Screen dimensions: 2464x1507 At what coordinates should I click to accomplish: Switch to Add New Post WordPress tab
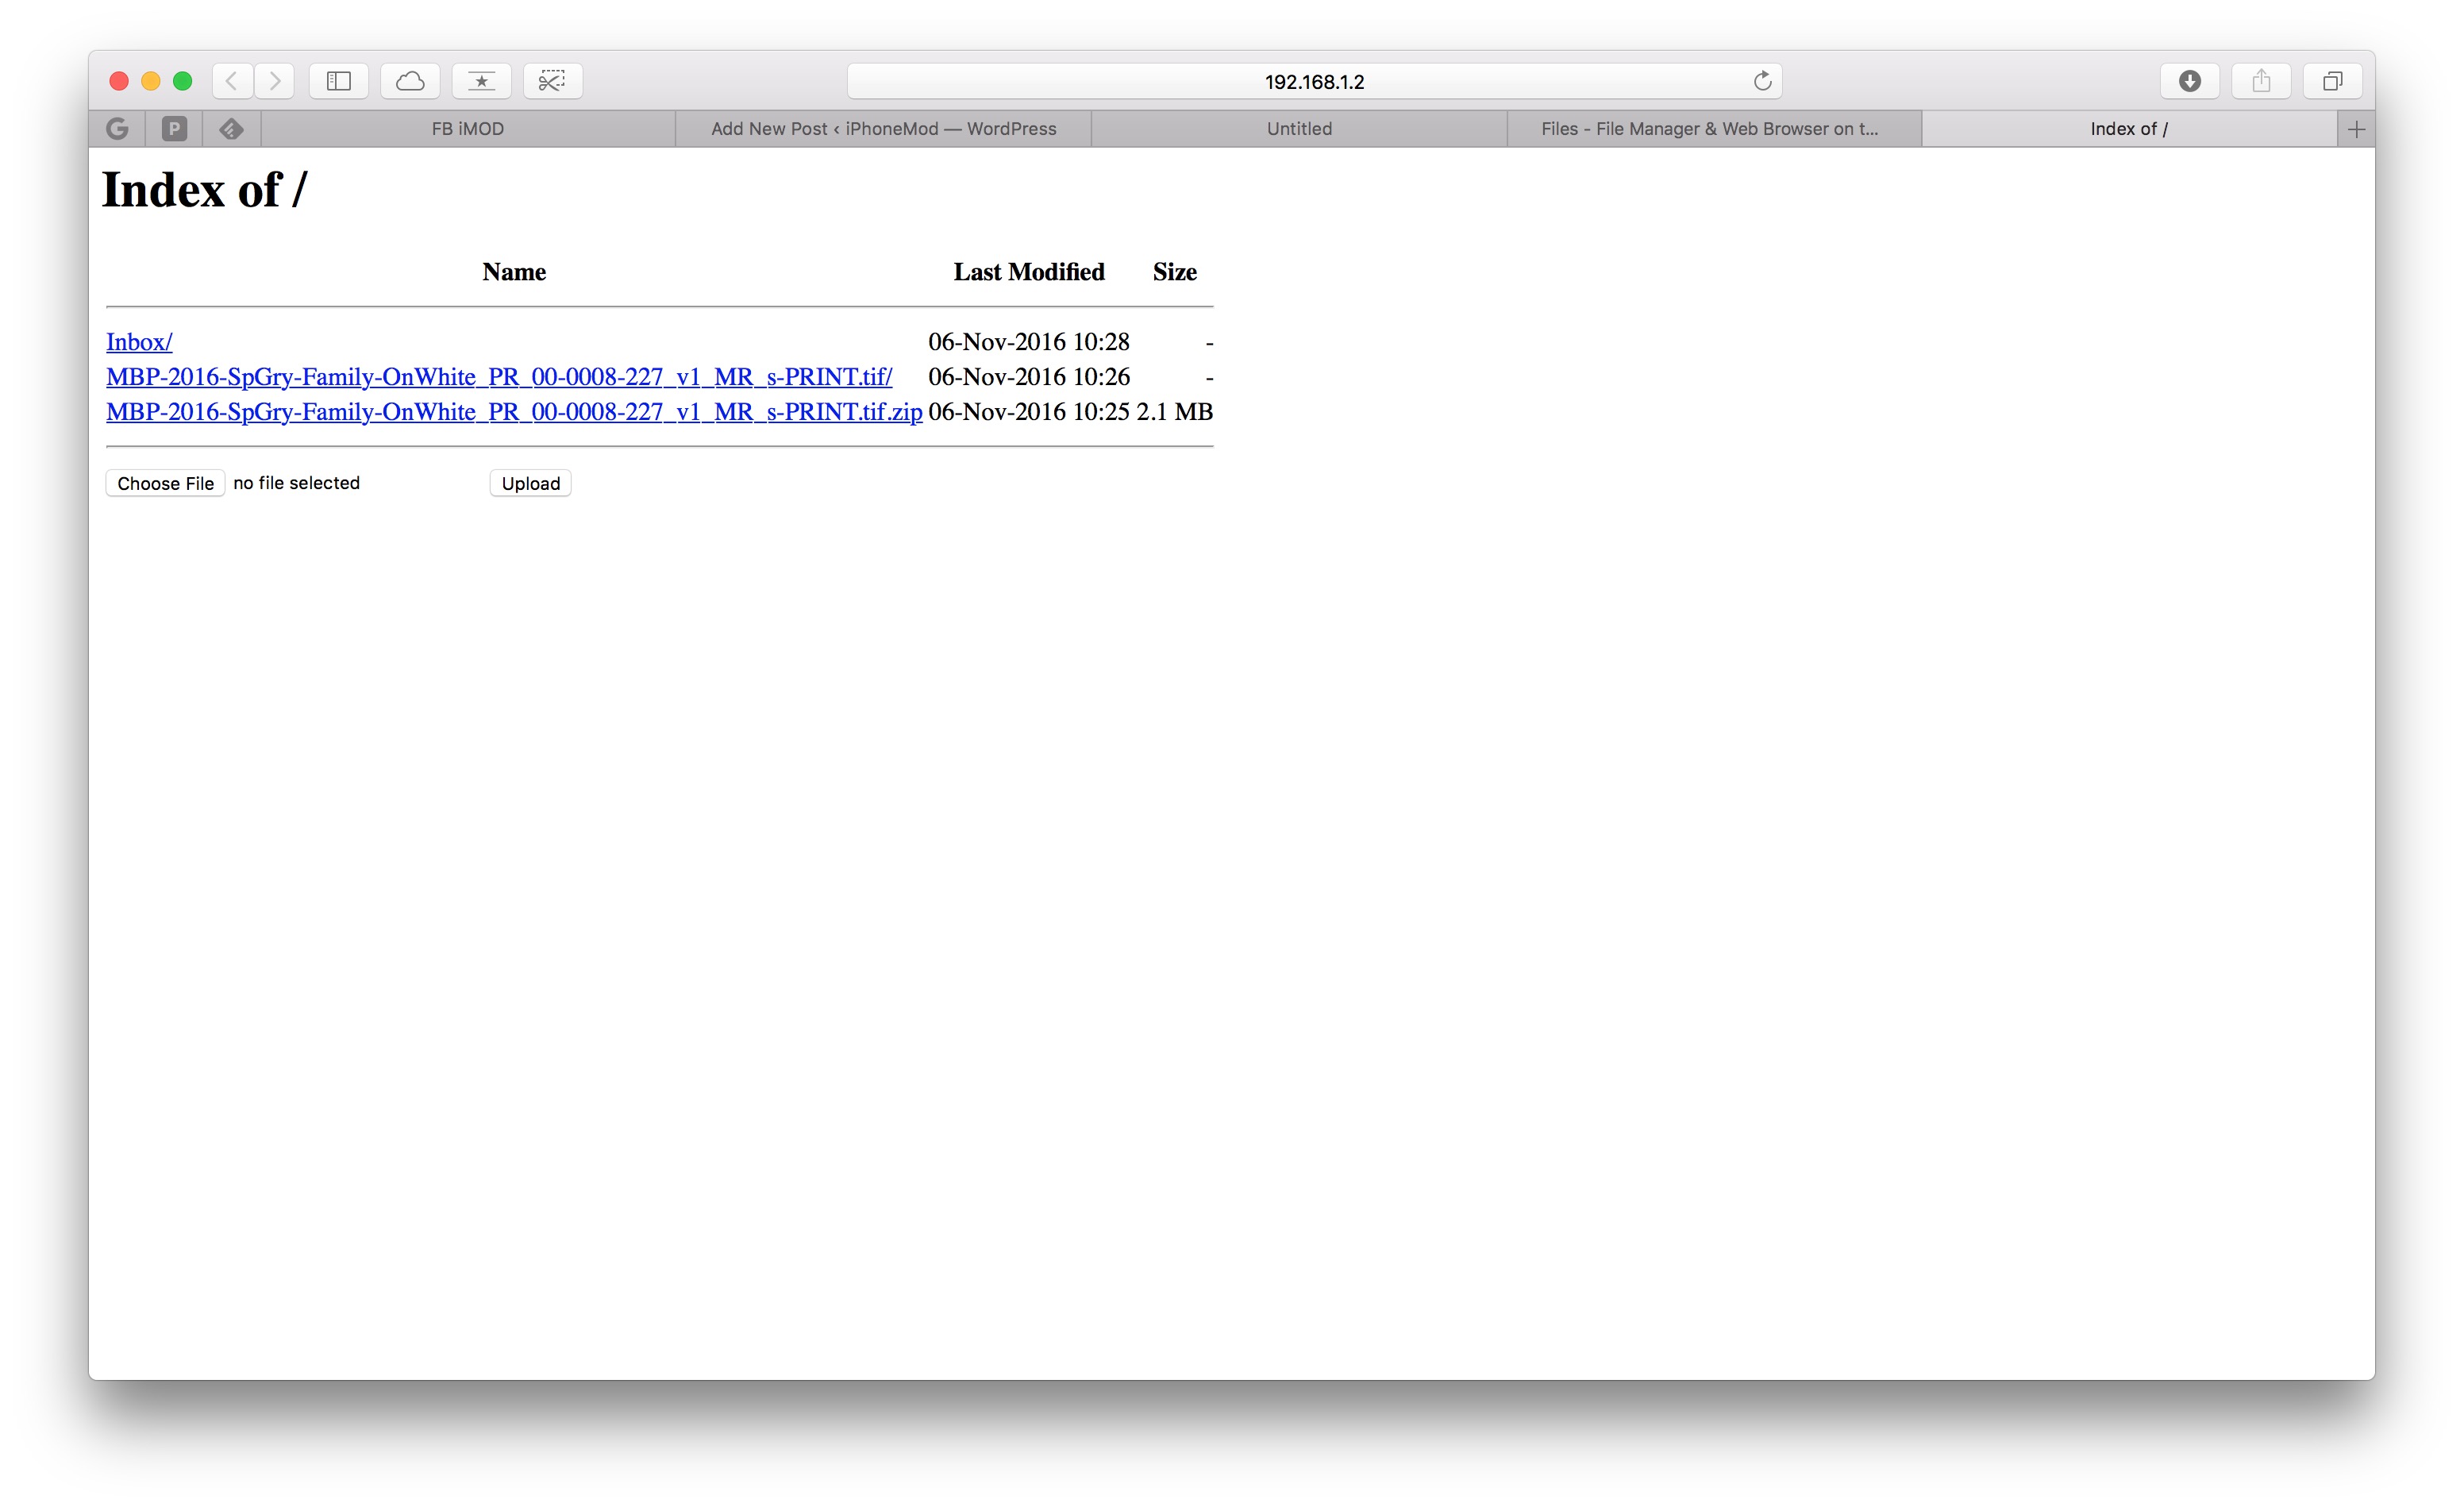coord(883,129)
